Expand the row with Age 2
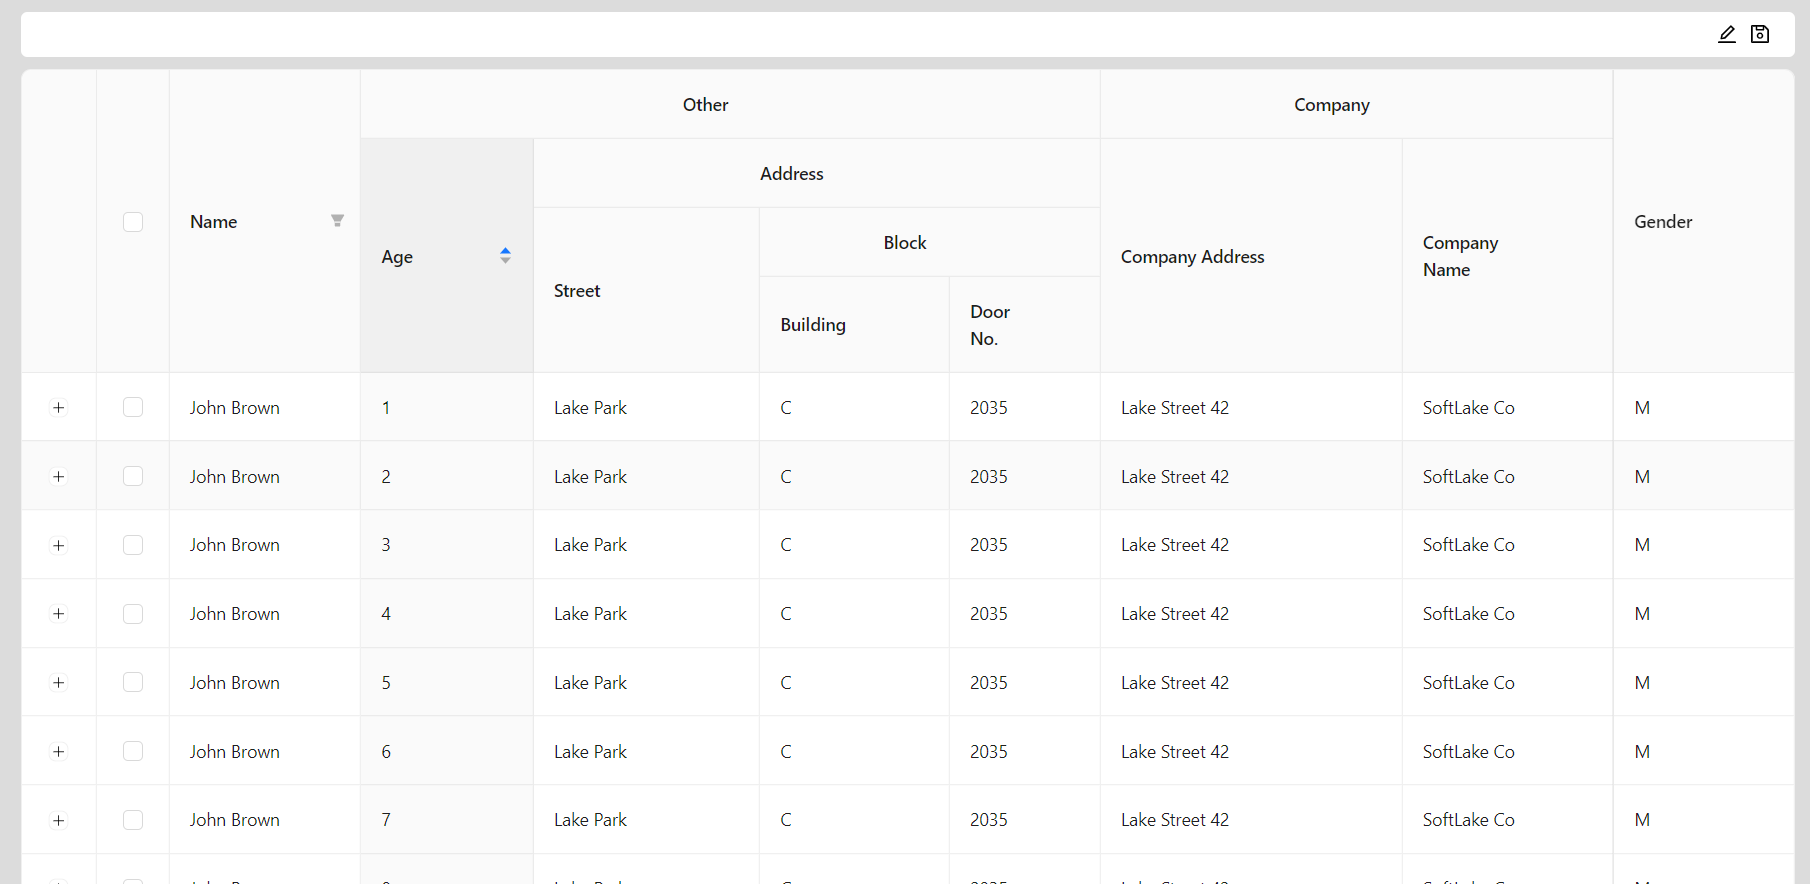The image size is (1810, 884). click(59, 477)
